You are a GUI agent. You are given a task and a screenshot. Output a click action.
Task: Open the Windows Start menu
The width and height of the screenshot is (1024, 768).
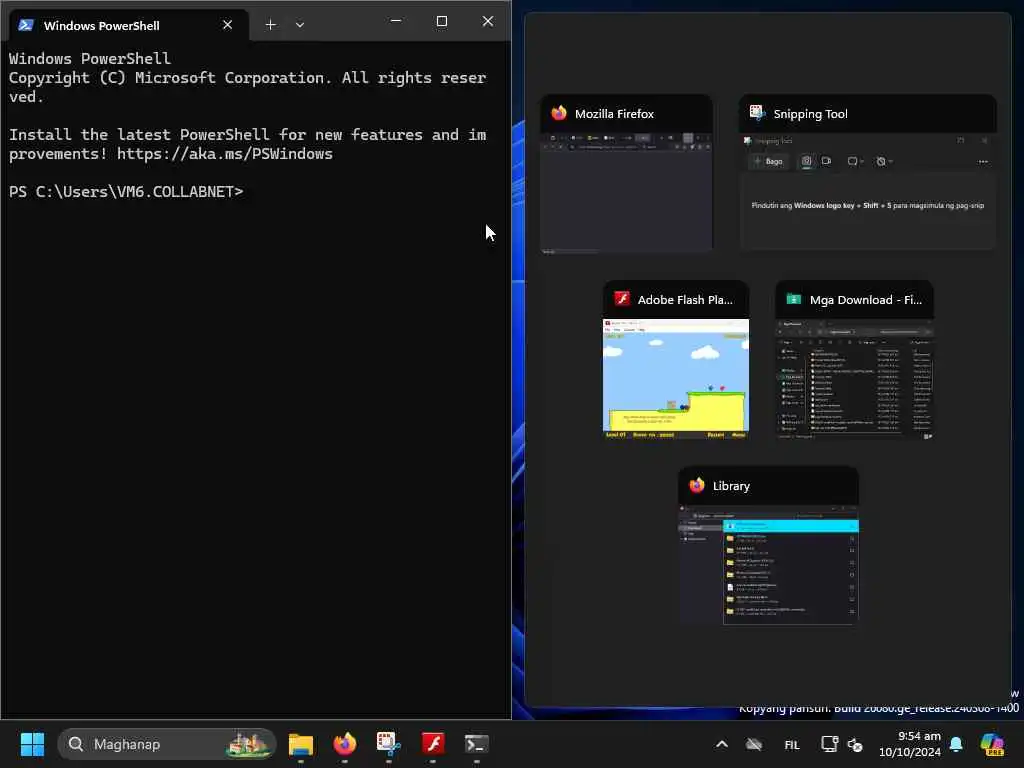pos(32,744)
